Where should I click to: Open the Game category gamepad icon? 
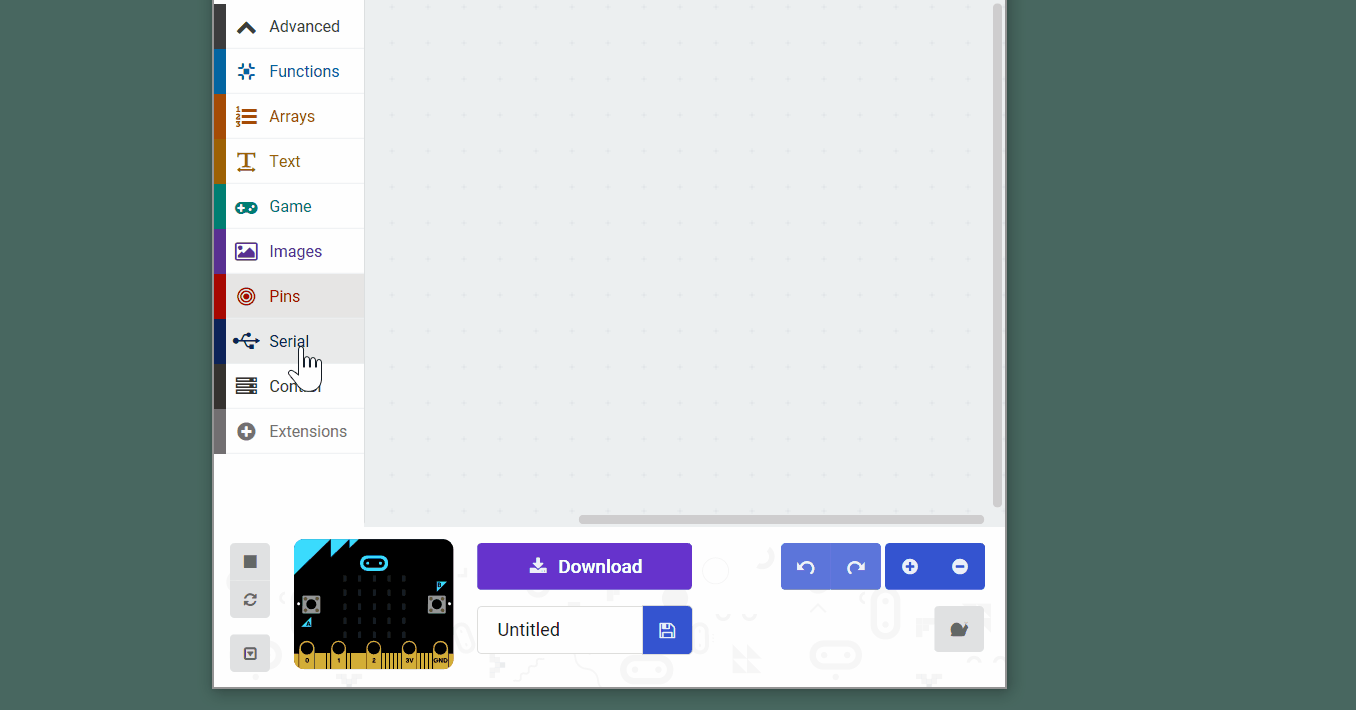coord(245,206)
